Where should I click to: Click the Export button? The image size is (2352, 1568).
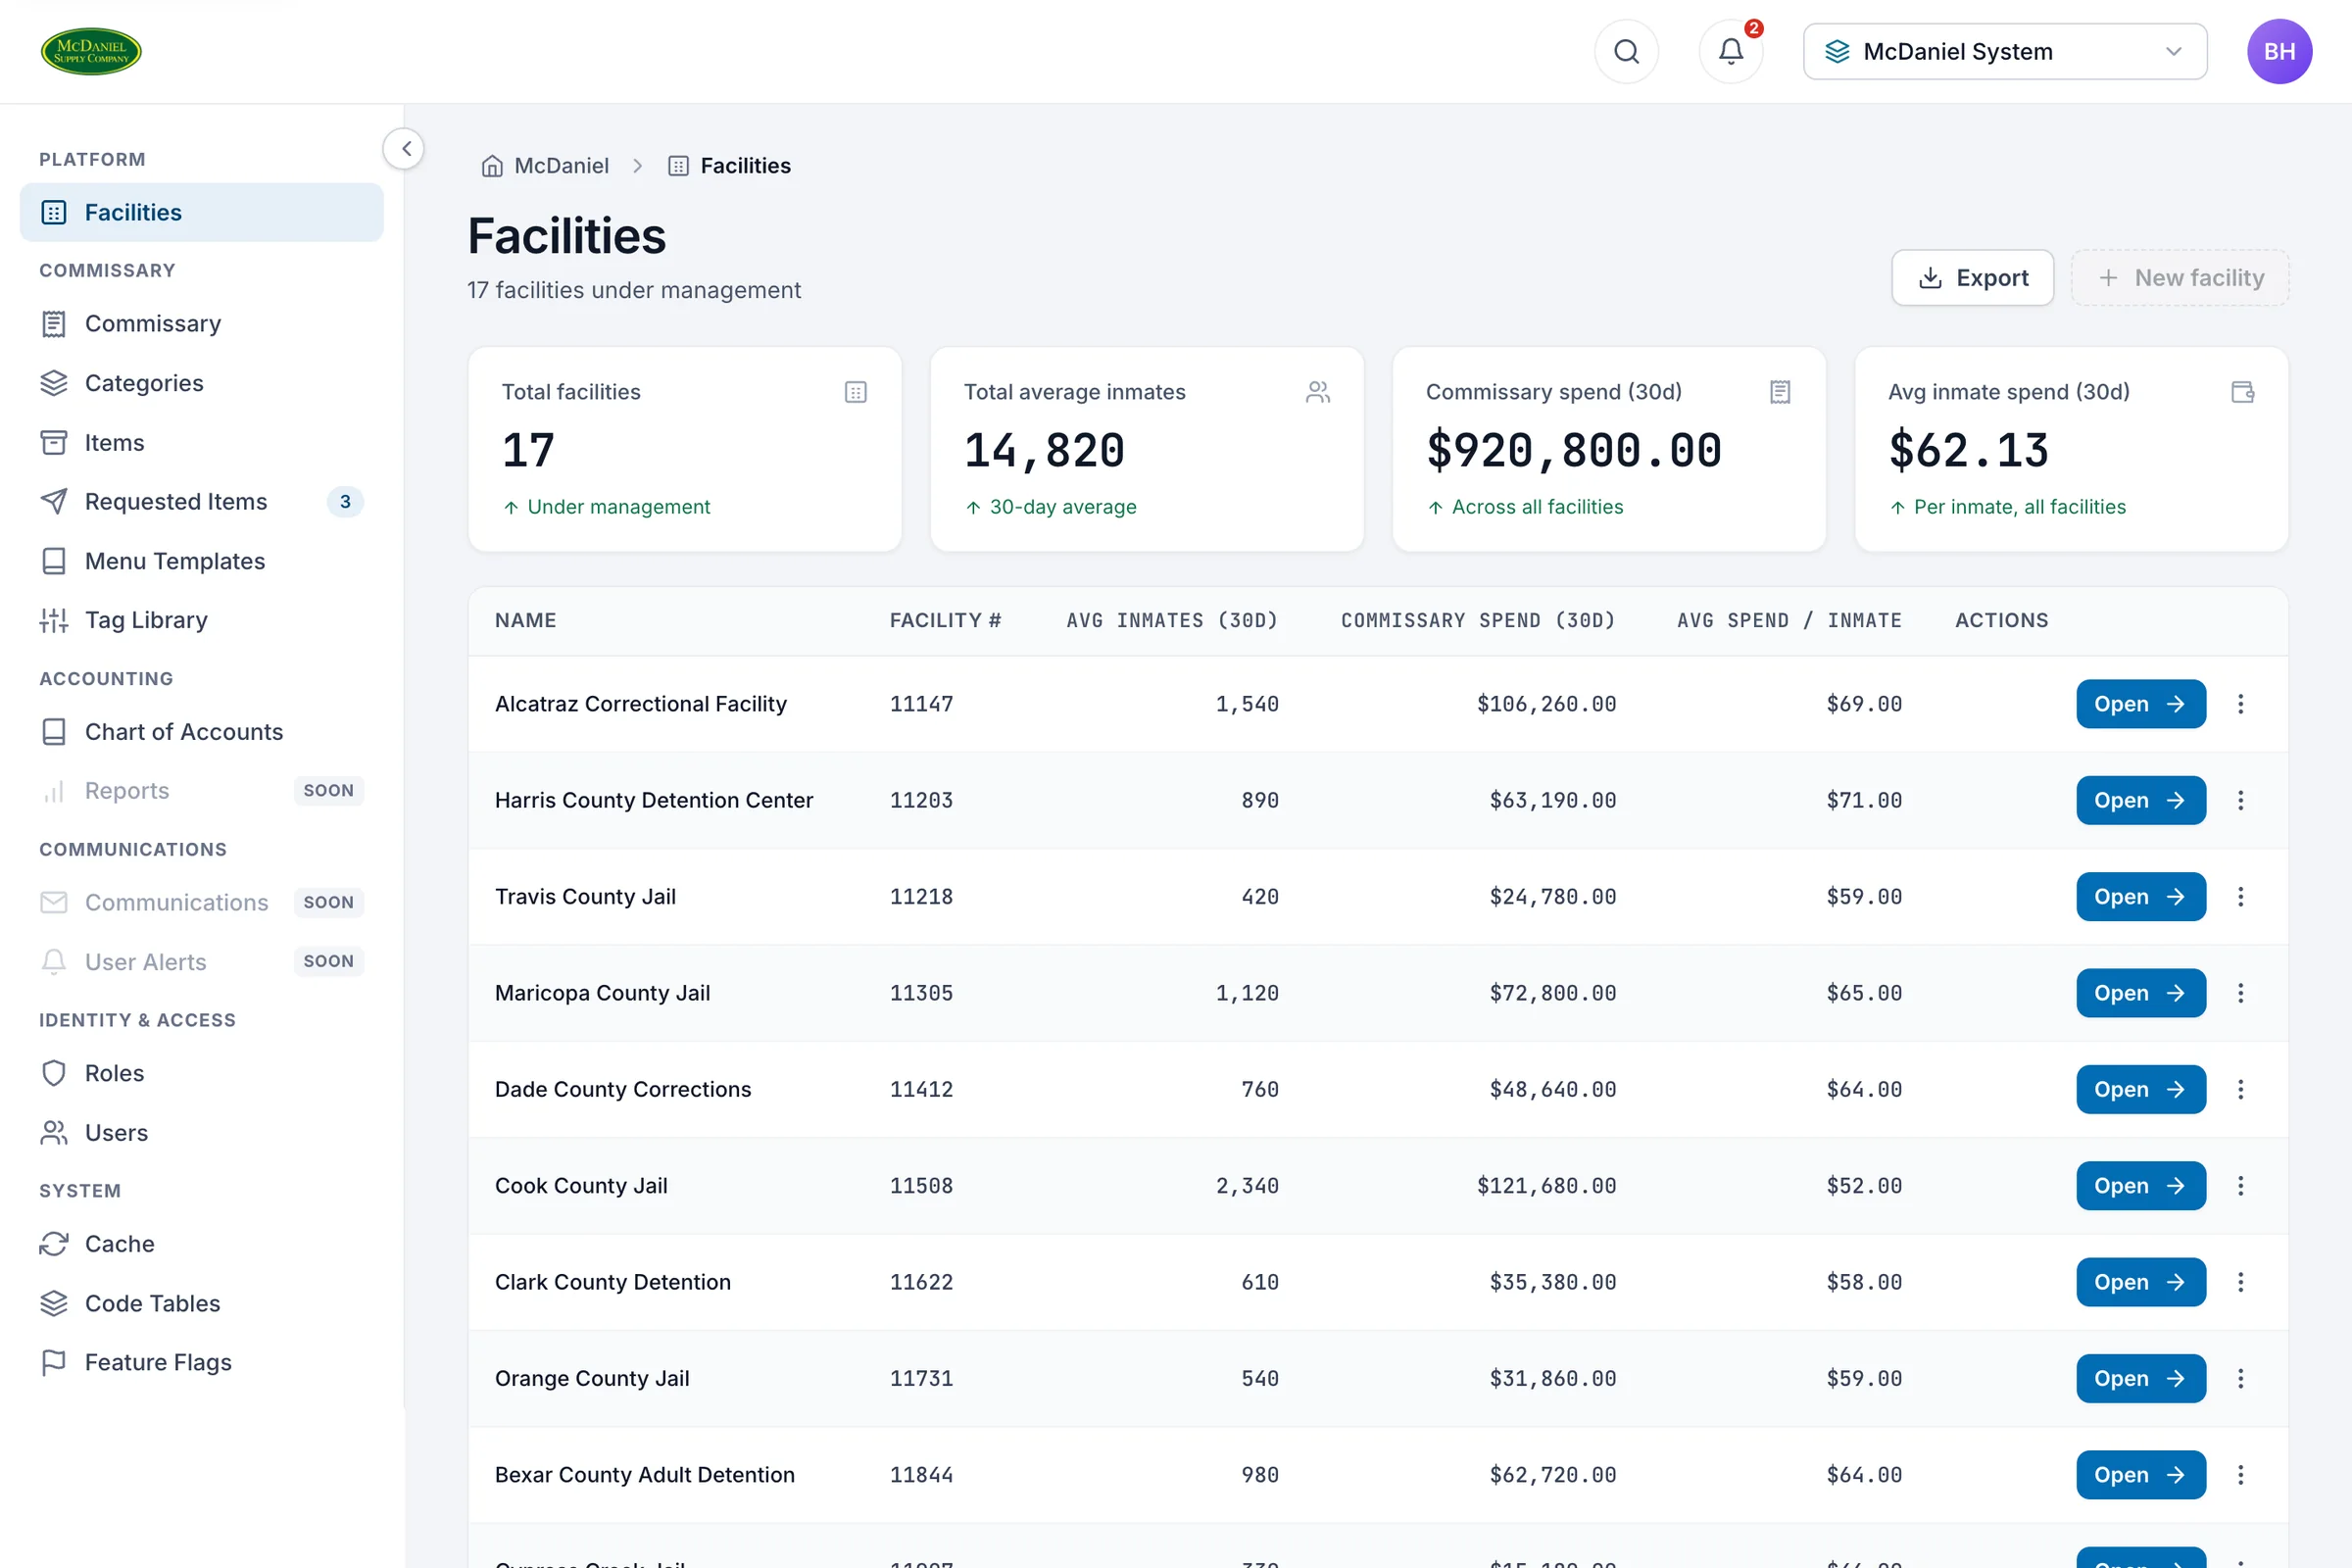[x=1972, y=278]
